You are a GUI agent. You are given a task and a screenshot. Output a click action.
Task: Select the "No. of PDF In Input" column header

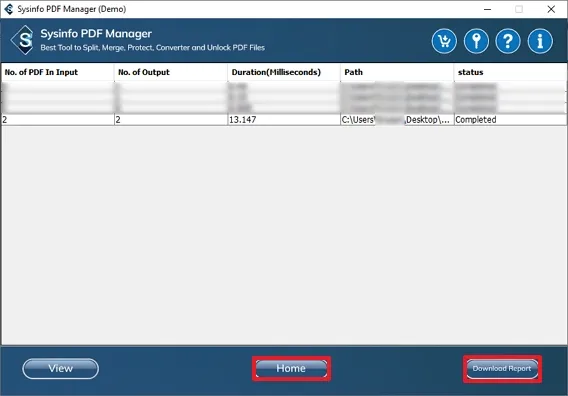(58, 72)
